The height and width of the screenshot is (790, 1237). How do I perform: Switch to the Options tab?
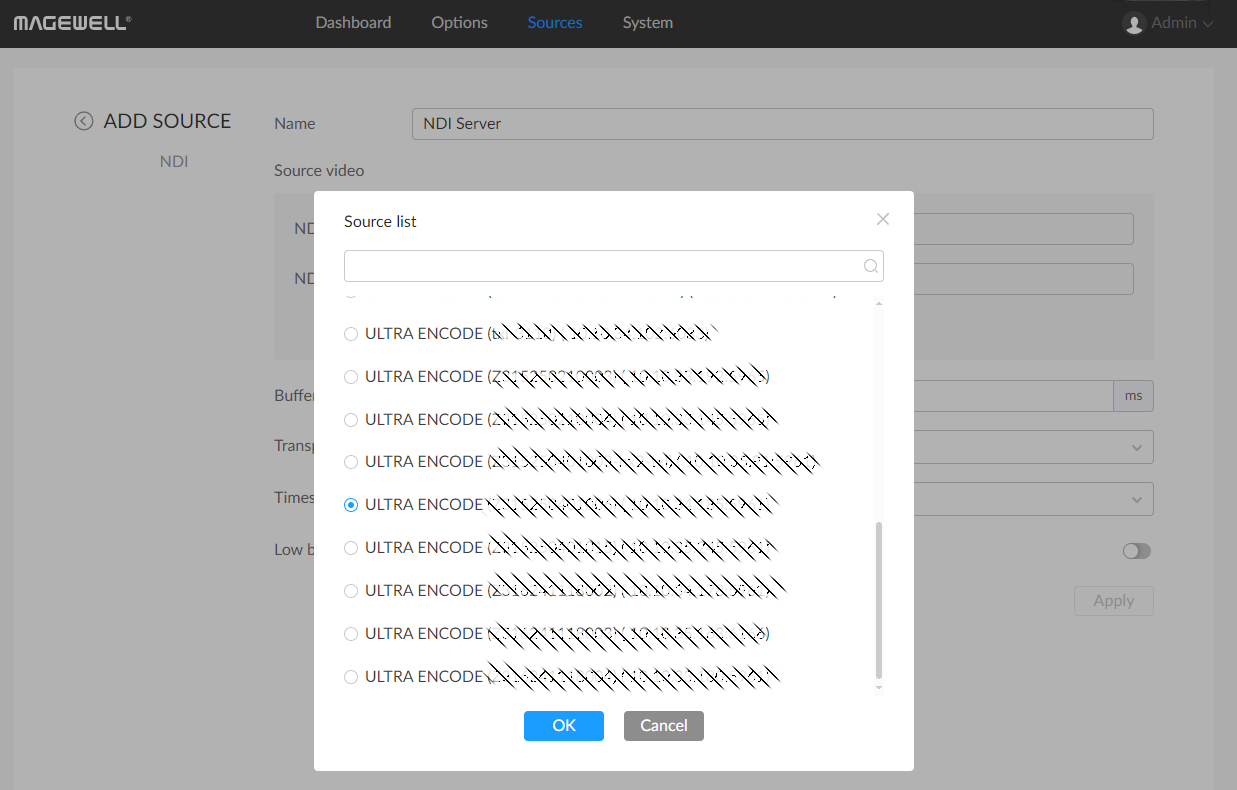coord(459,22)
